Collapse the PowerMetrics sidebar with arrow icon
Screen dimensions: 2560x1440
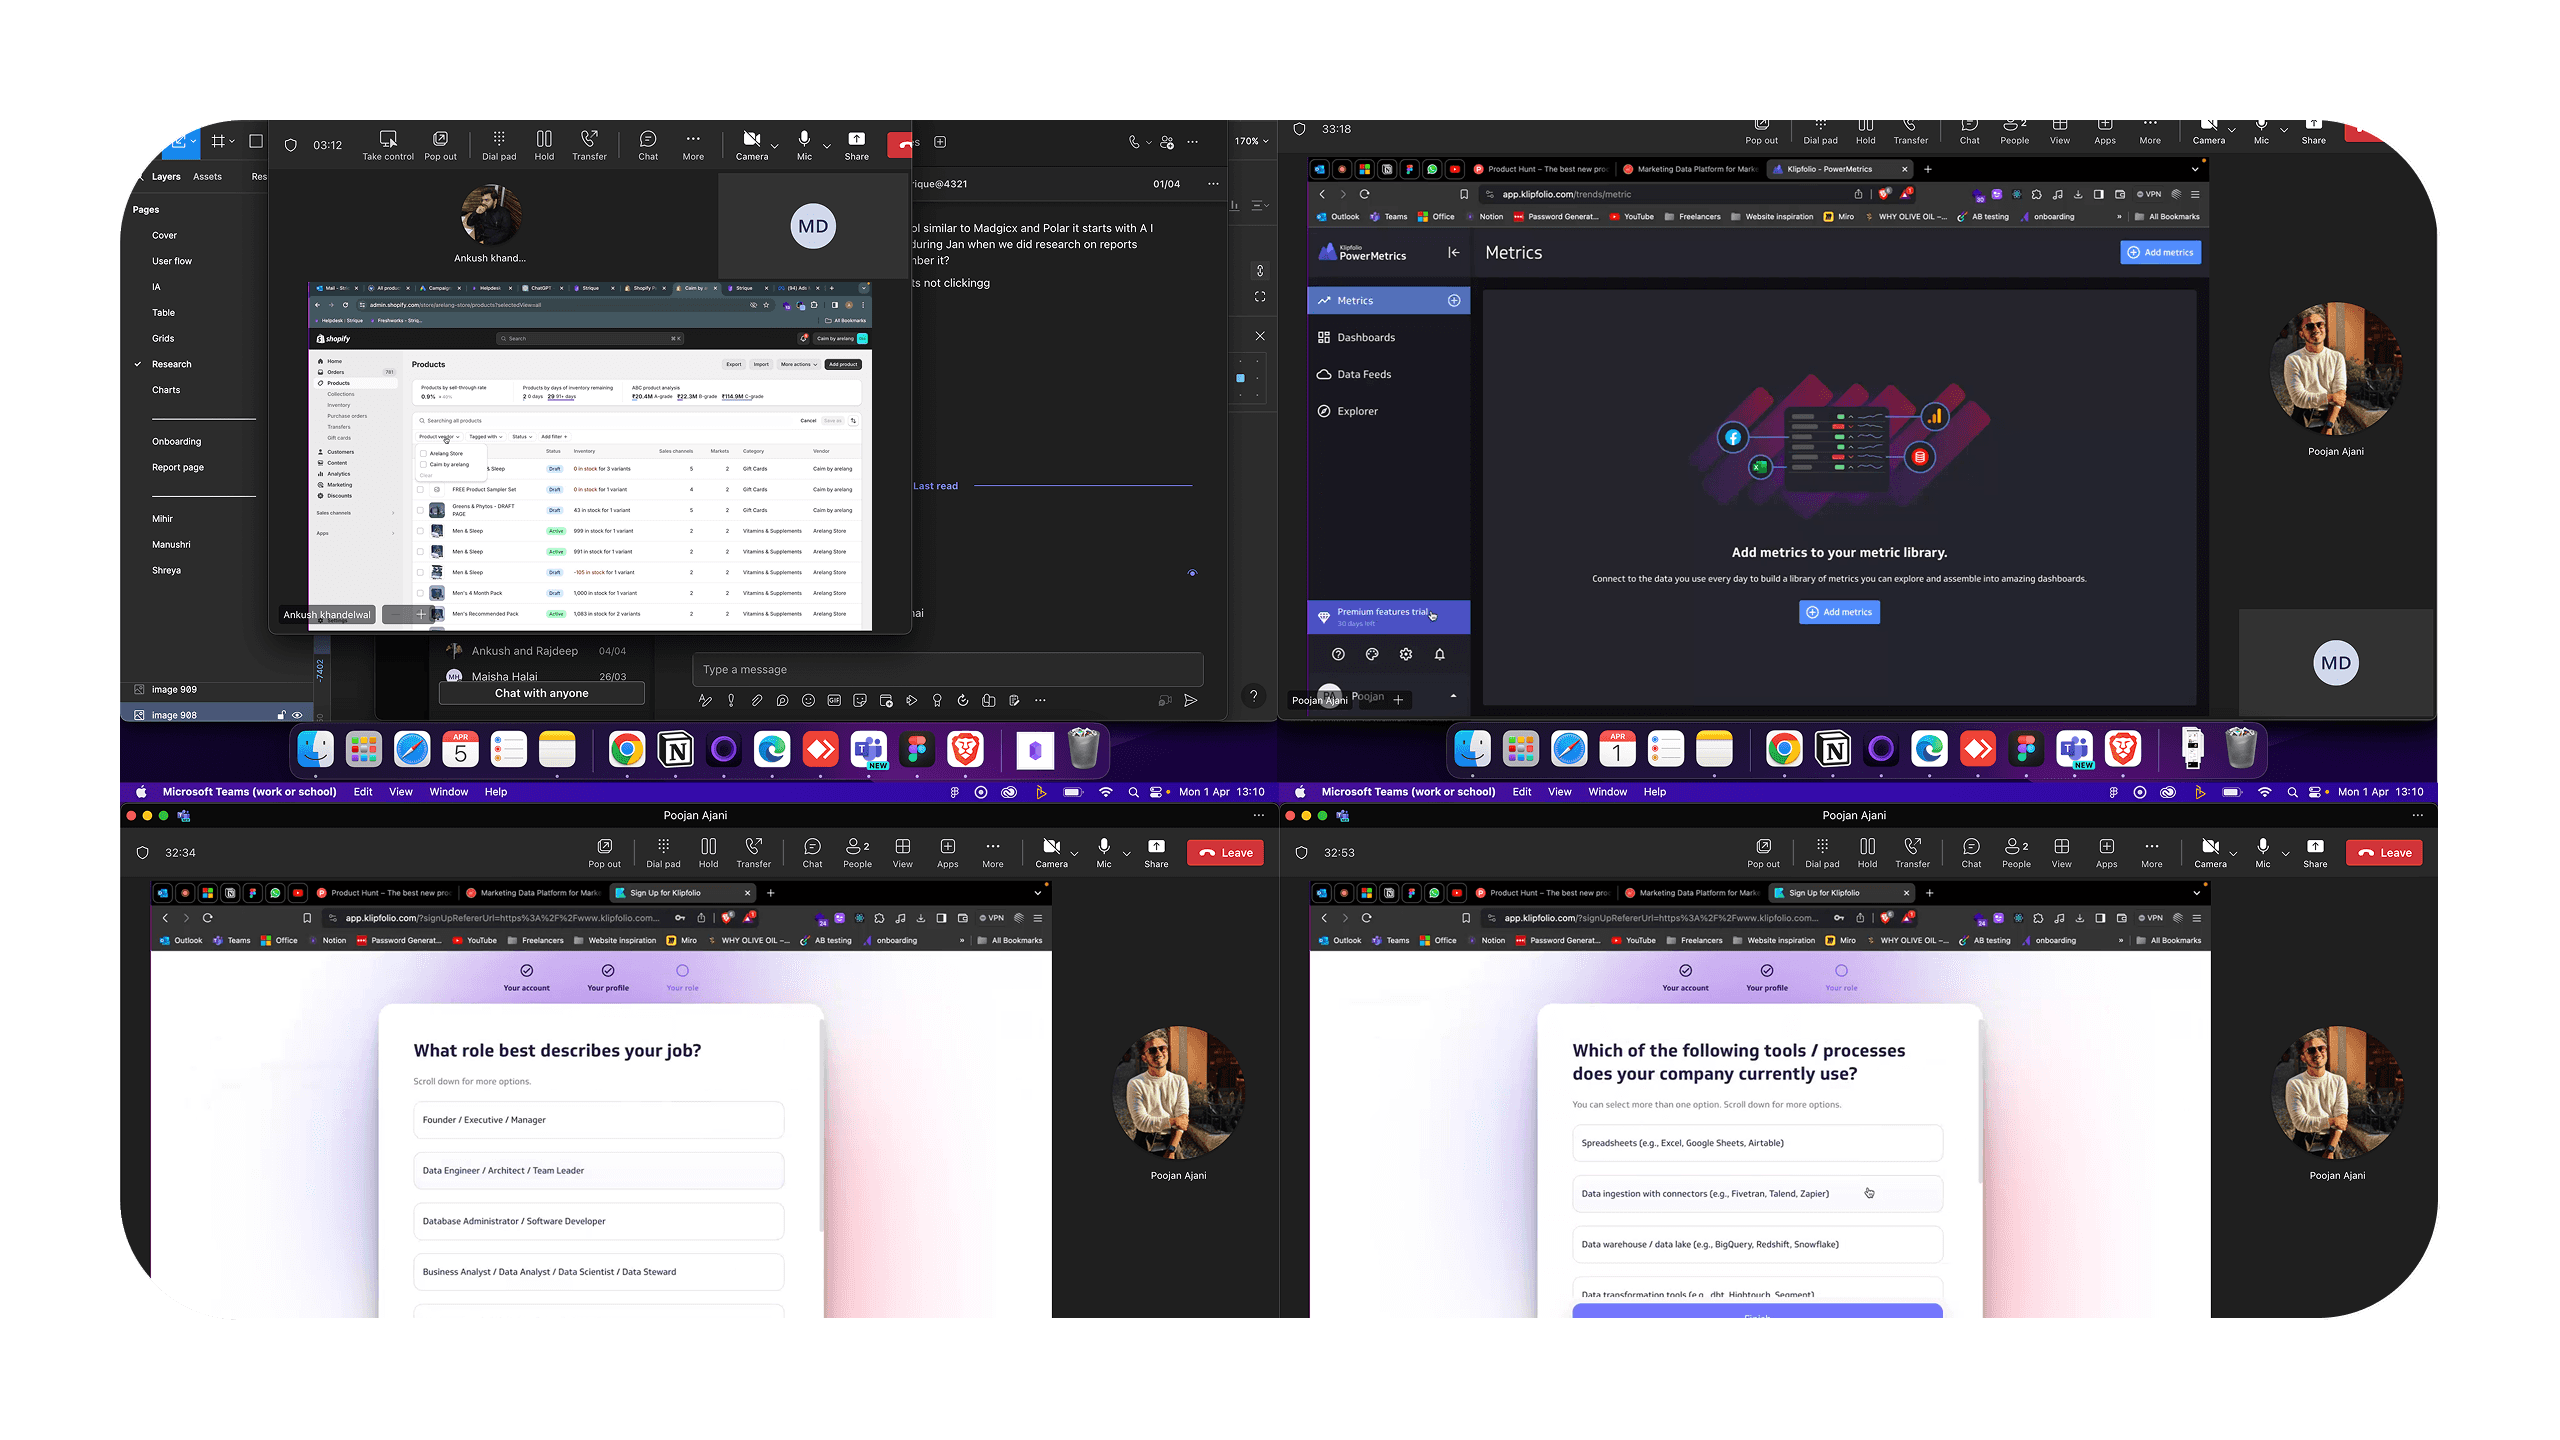point(1453,252)
